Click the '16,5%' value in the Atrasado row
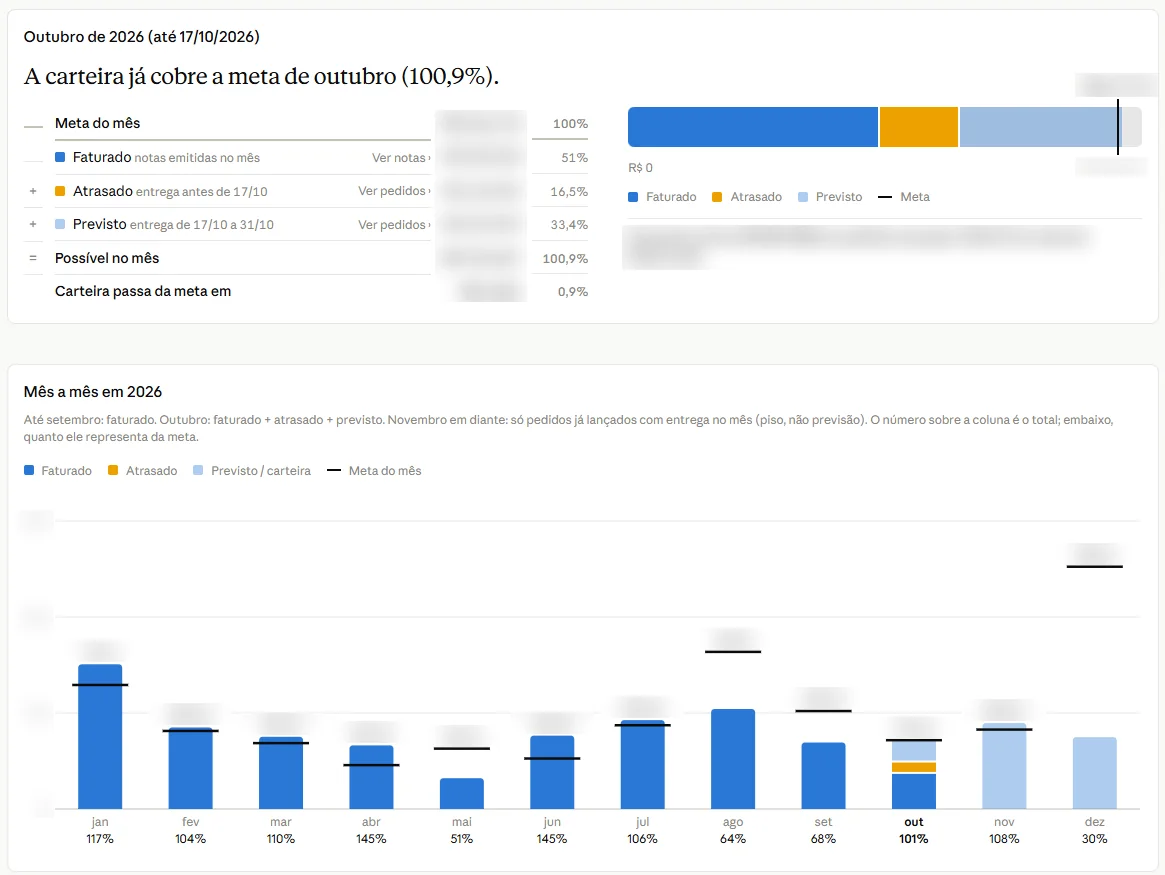The width and height of the screenshot is (1165, 875). (x=569, y=192)
